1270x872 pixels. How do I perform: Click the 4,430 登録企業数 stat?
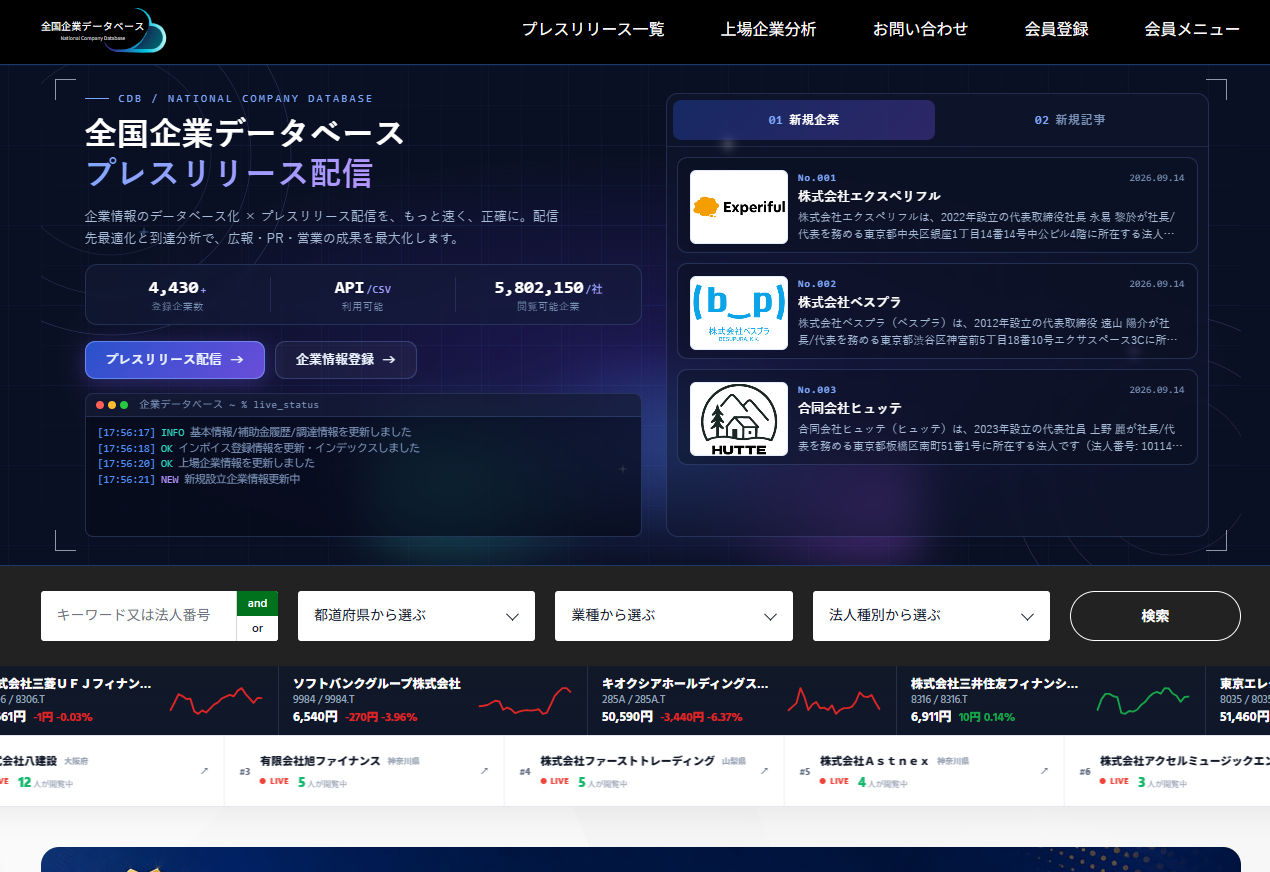177,295
